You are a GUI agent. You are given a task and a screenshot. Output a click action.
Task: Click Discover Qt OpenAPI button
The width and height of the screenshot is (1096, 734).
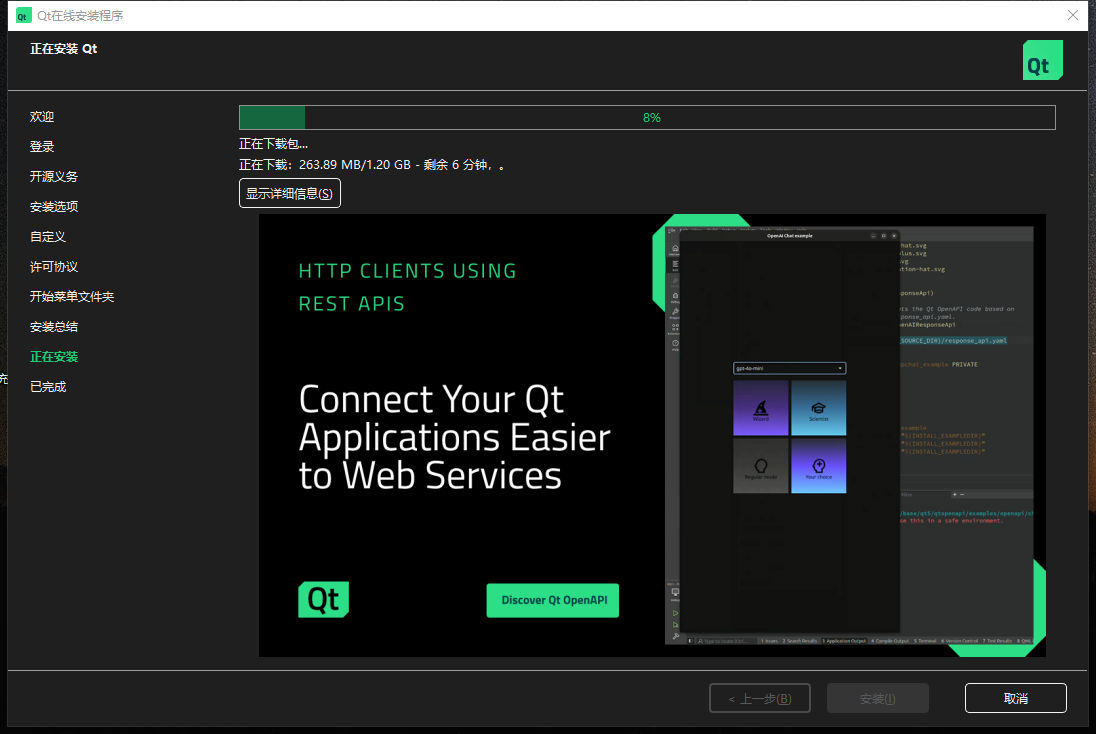(552, 600)
